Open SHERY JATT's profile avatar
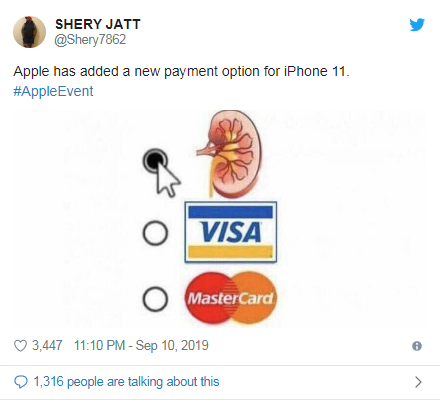Image resolution: width=440 pixels, height=404 pixels. (x=29, y=32)
